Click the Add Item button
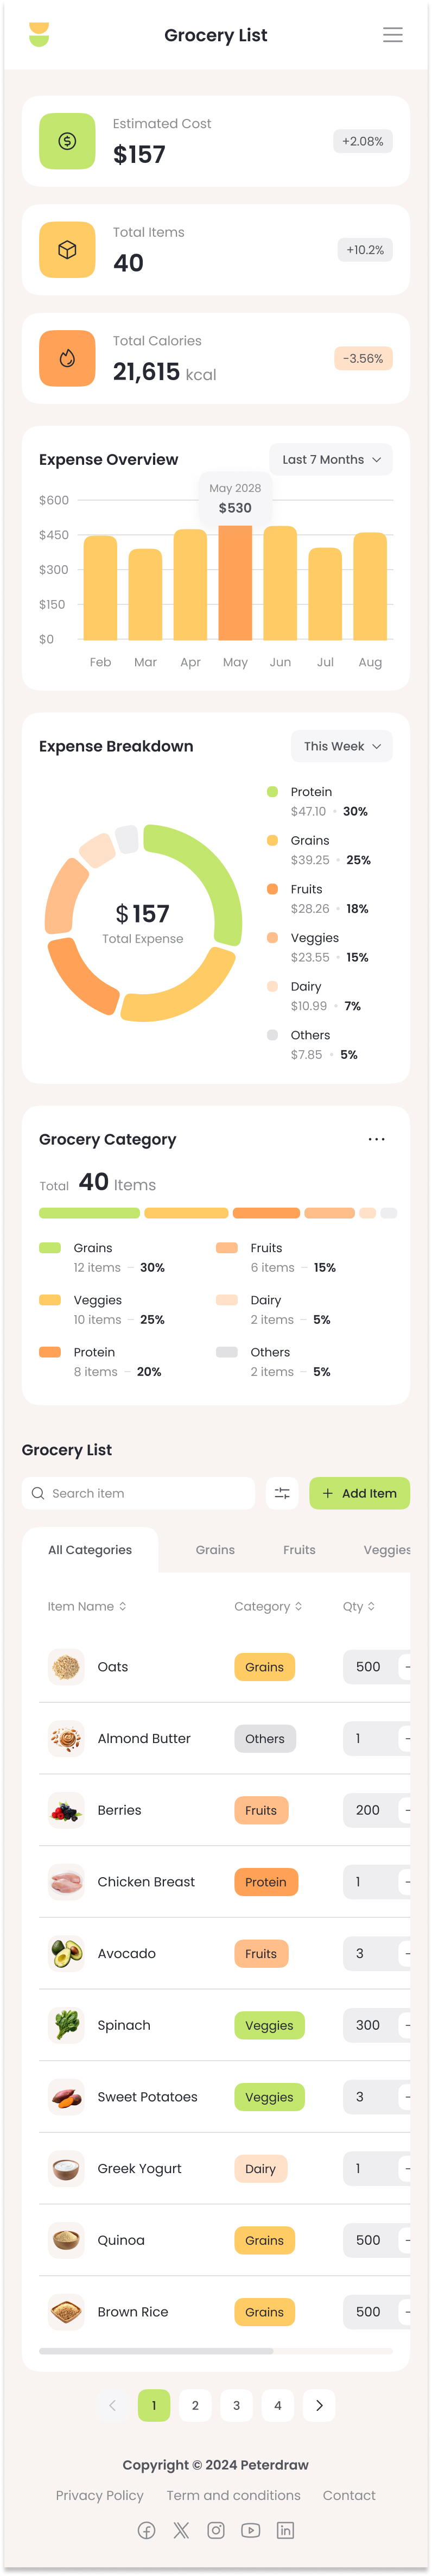 pyautogui.click(x=359, y=1492)
